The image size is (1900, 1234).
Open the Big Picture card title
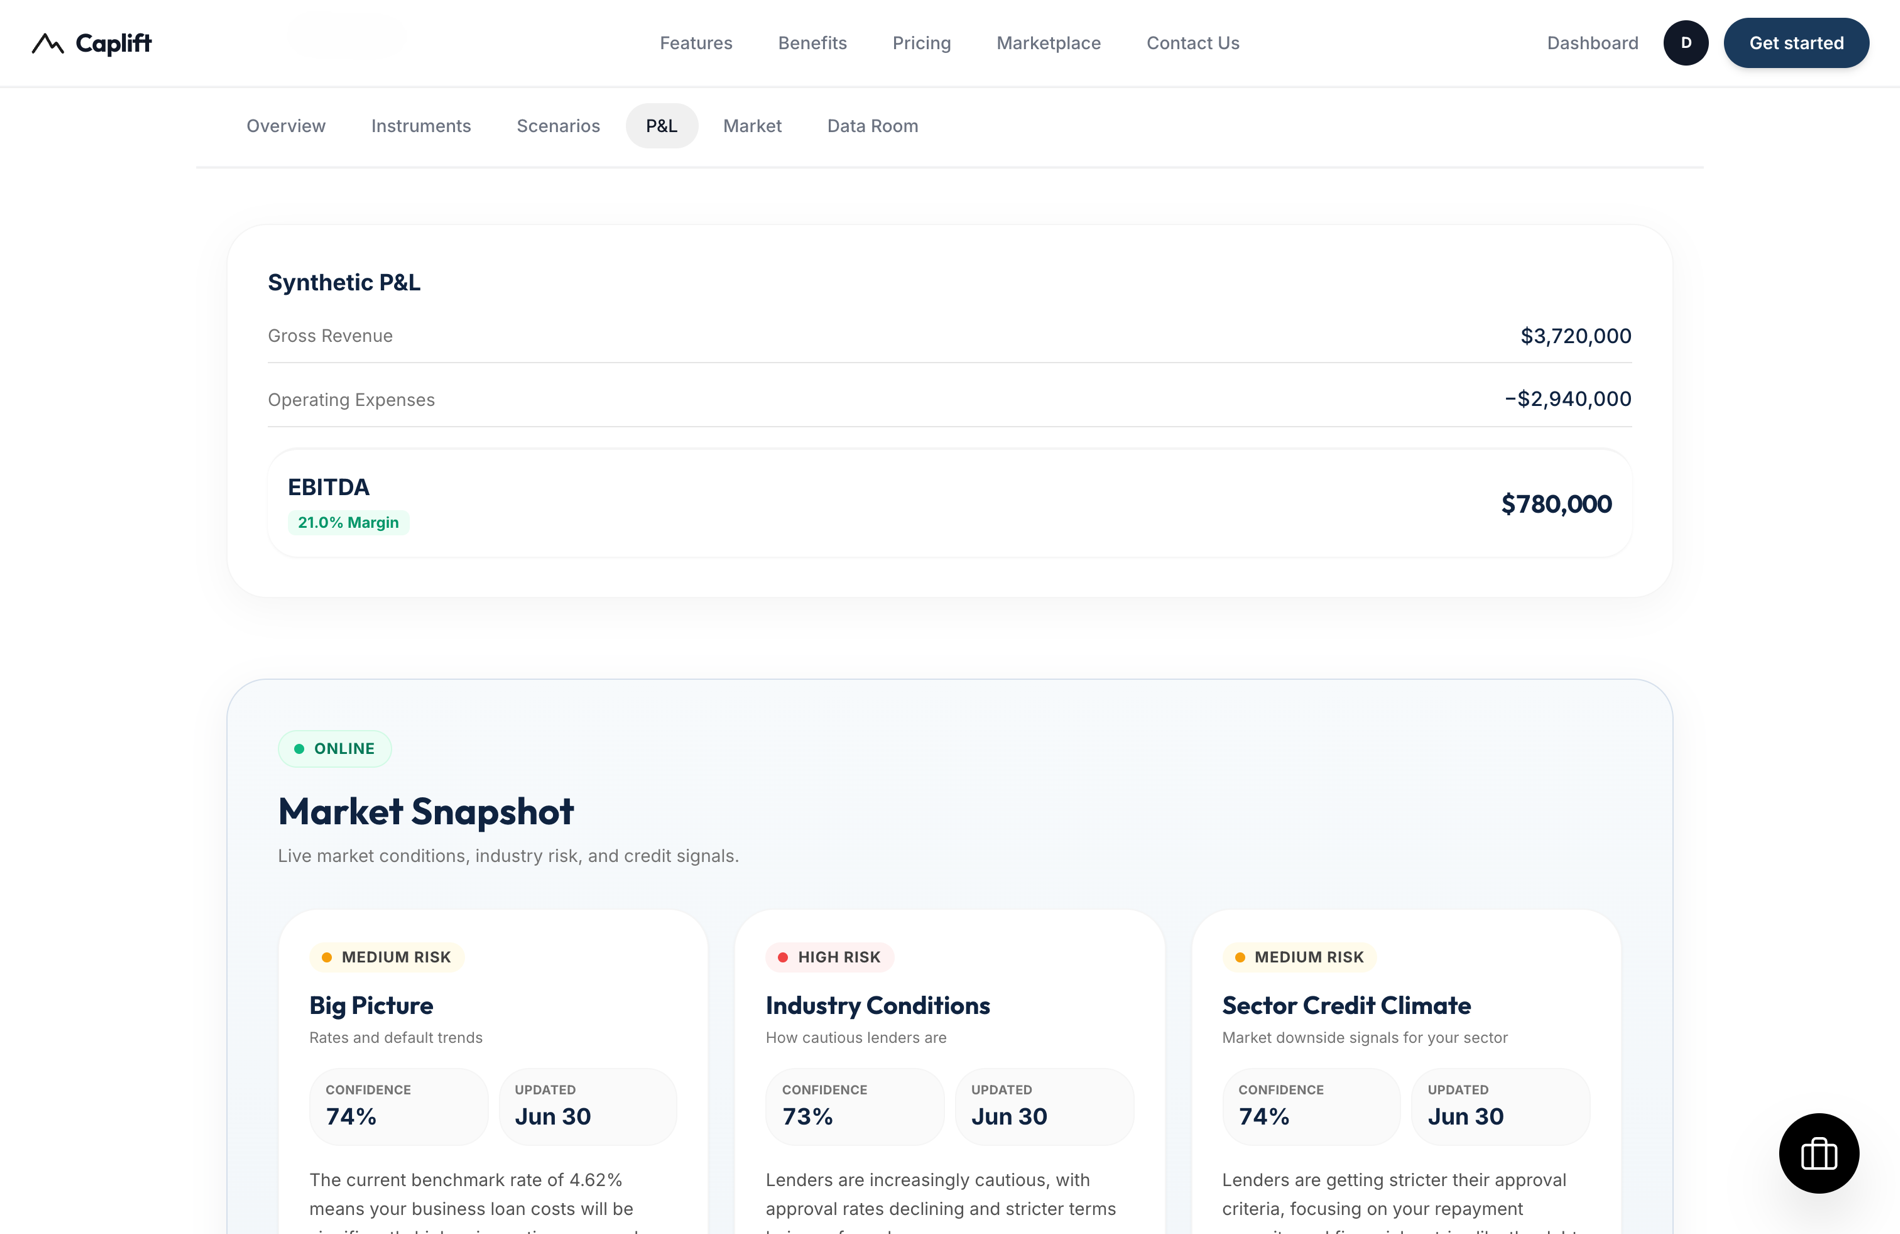point(371,1005)
